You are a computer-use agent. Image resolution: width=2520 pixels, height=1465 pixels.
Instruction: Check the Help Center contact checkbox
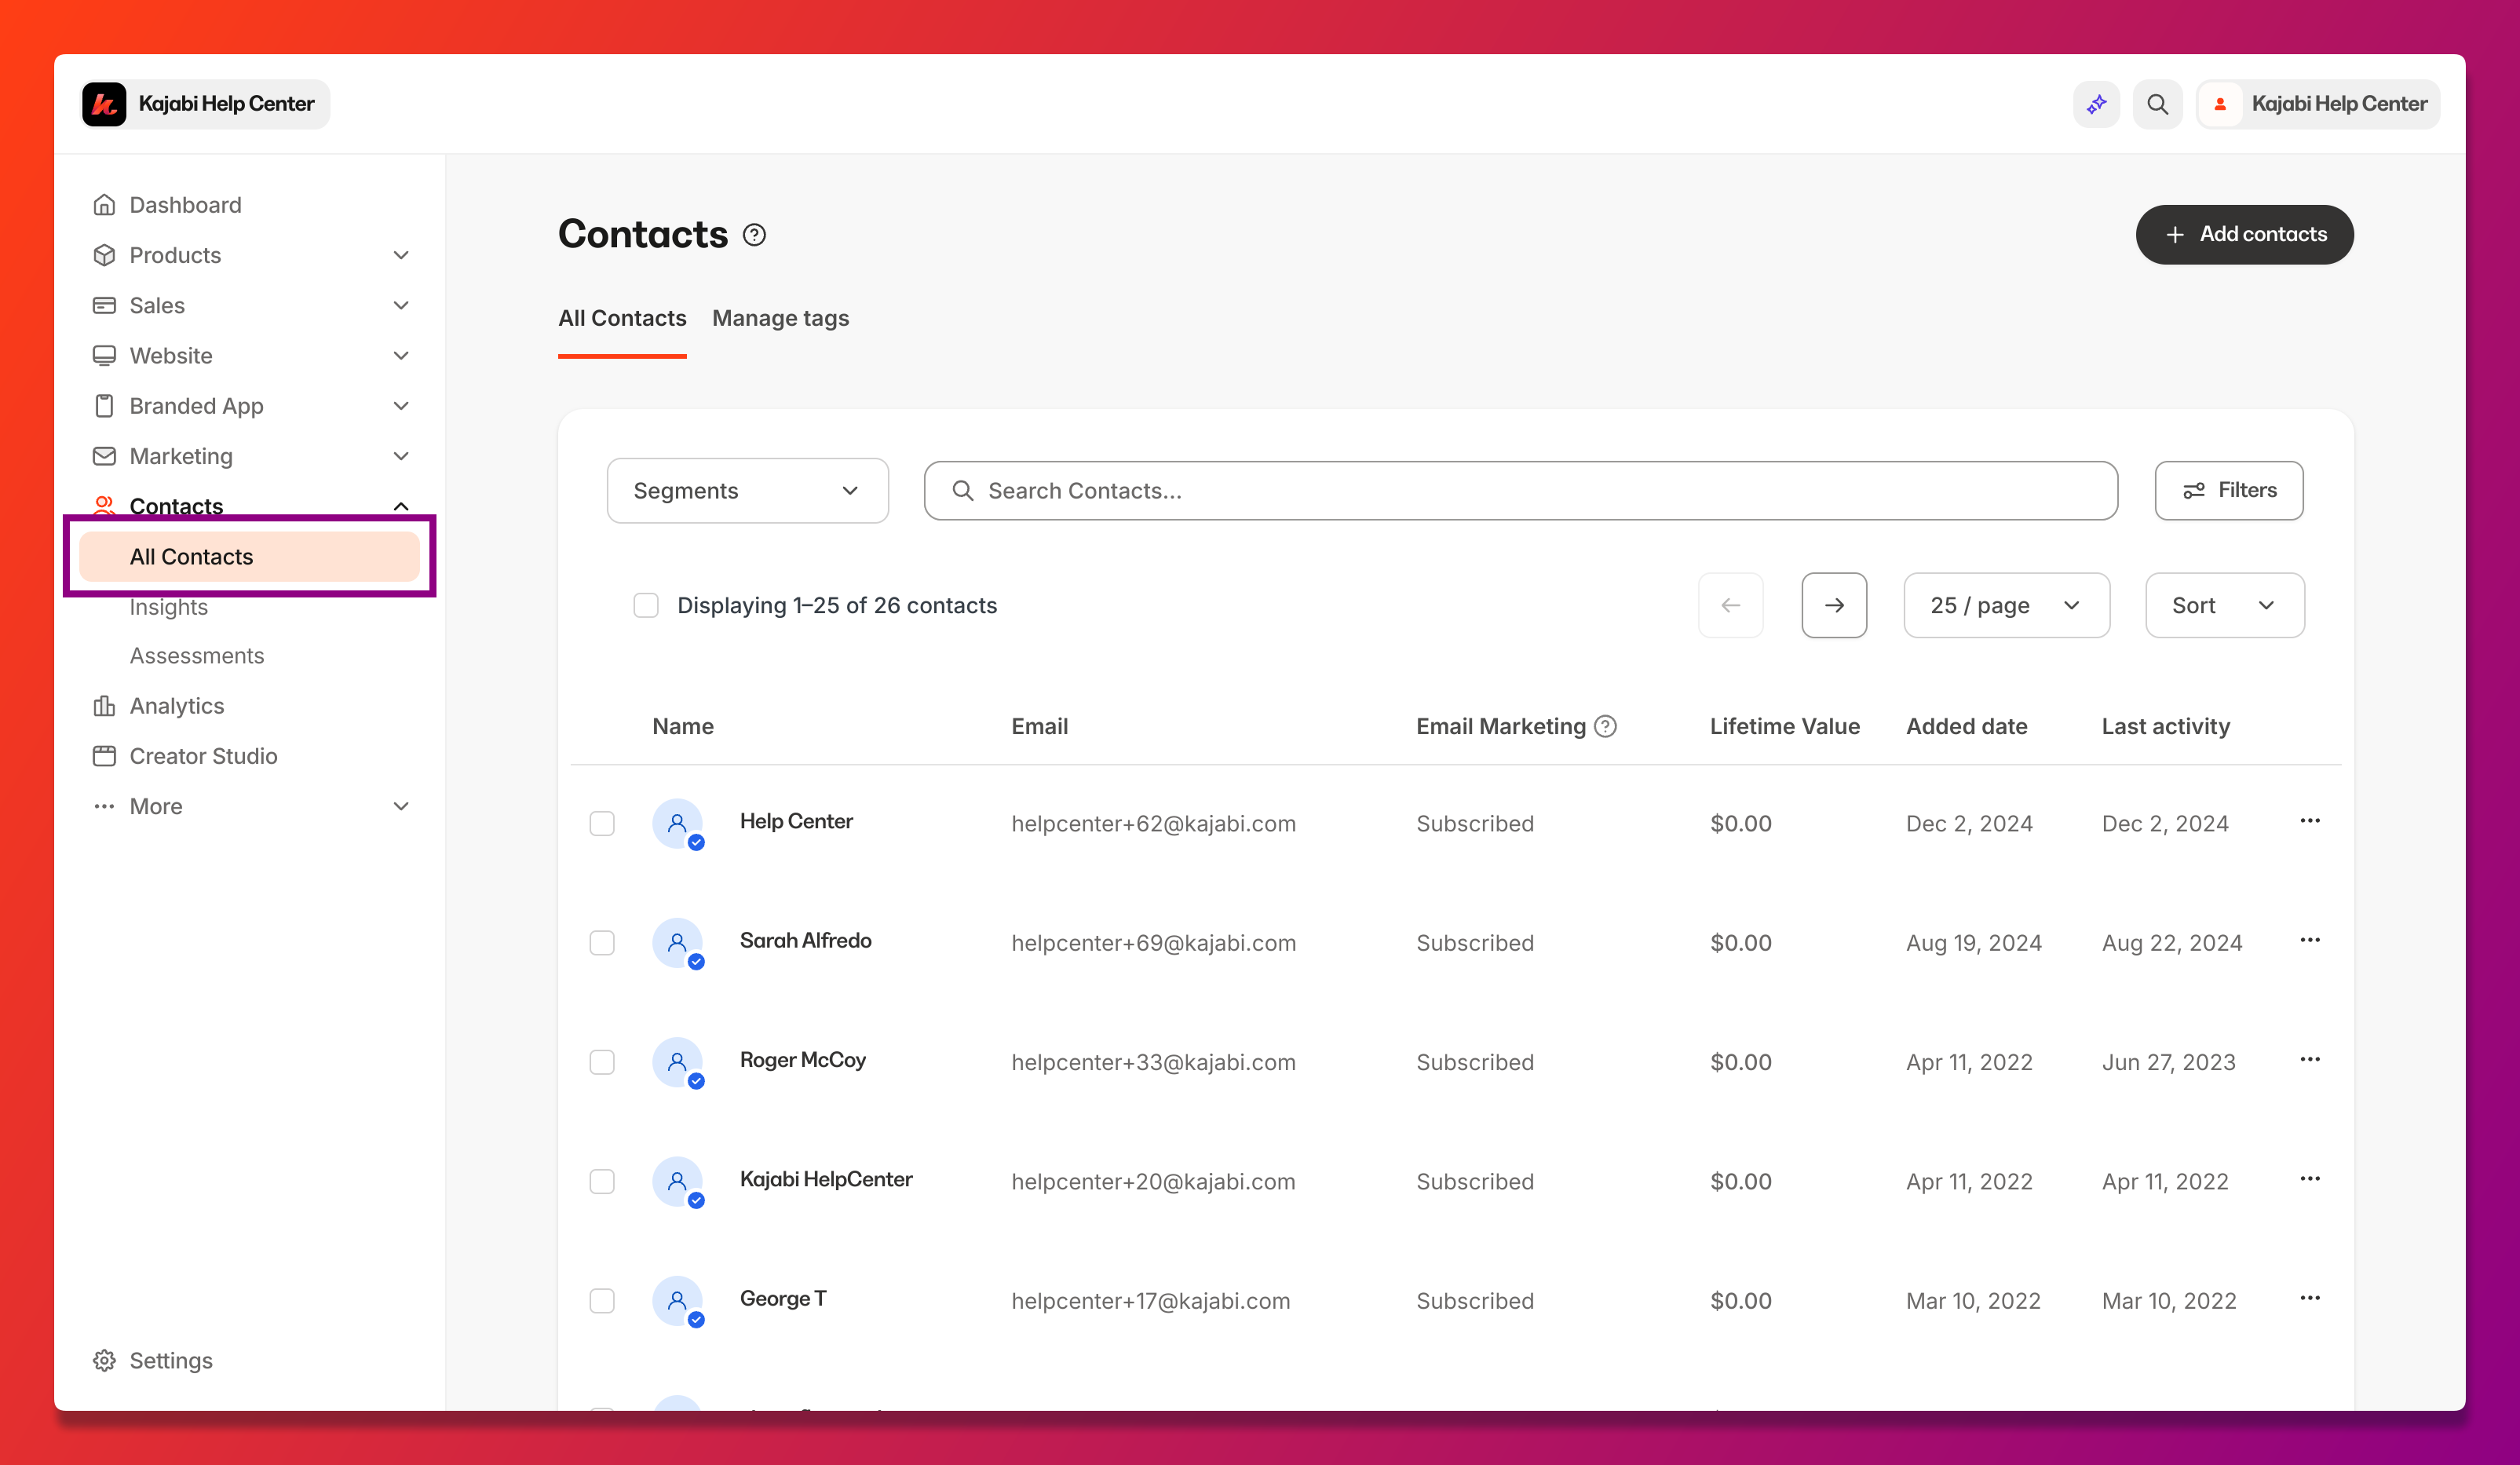pyautogui.click(x=602, y=823)
